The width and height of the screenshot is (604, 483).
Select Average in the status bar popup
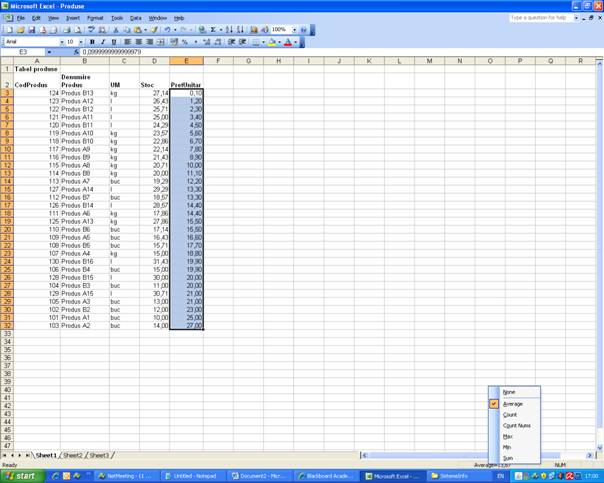pyautogui.click(x=513, y=404)
